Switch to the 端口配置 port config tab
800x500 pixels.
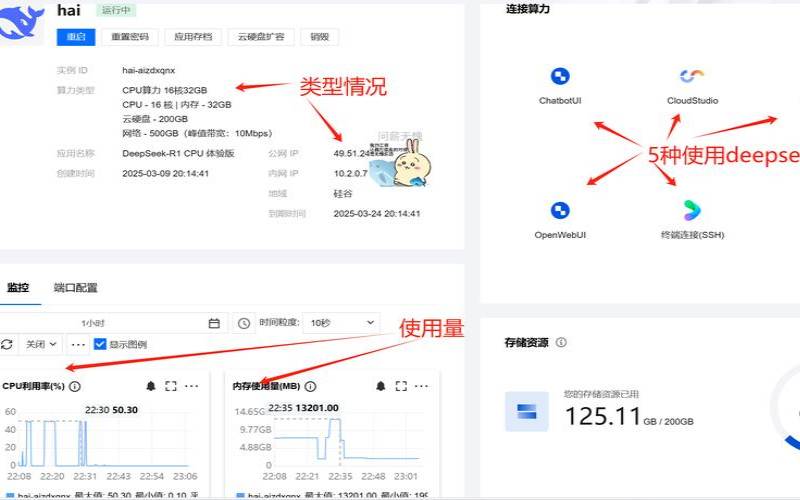click(76, 288)
